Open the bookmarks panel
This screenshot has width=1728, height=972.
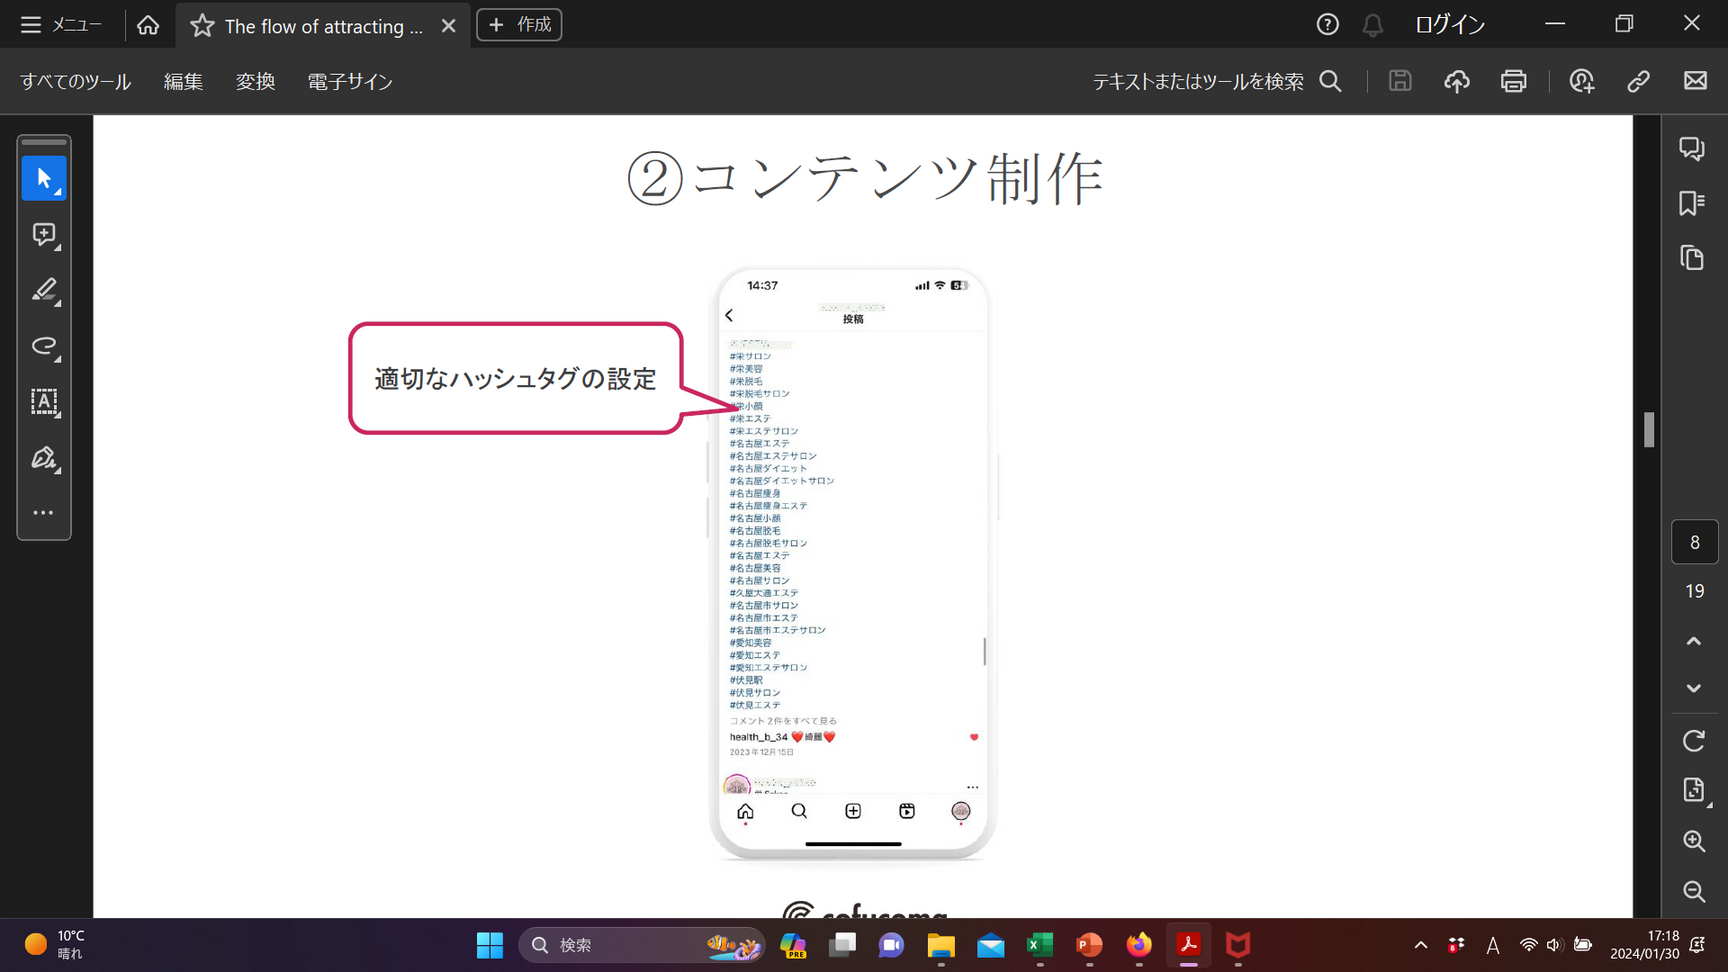coord(1692,204)
